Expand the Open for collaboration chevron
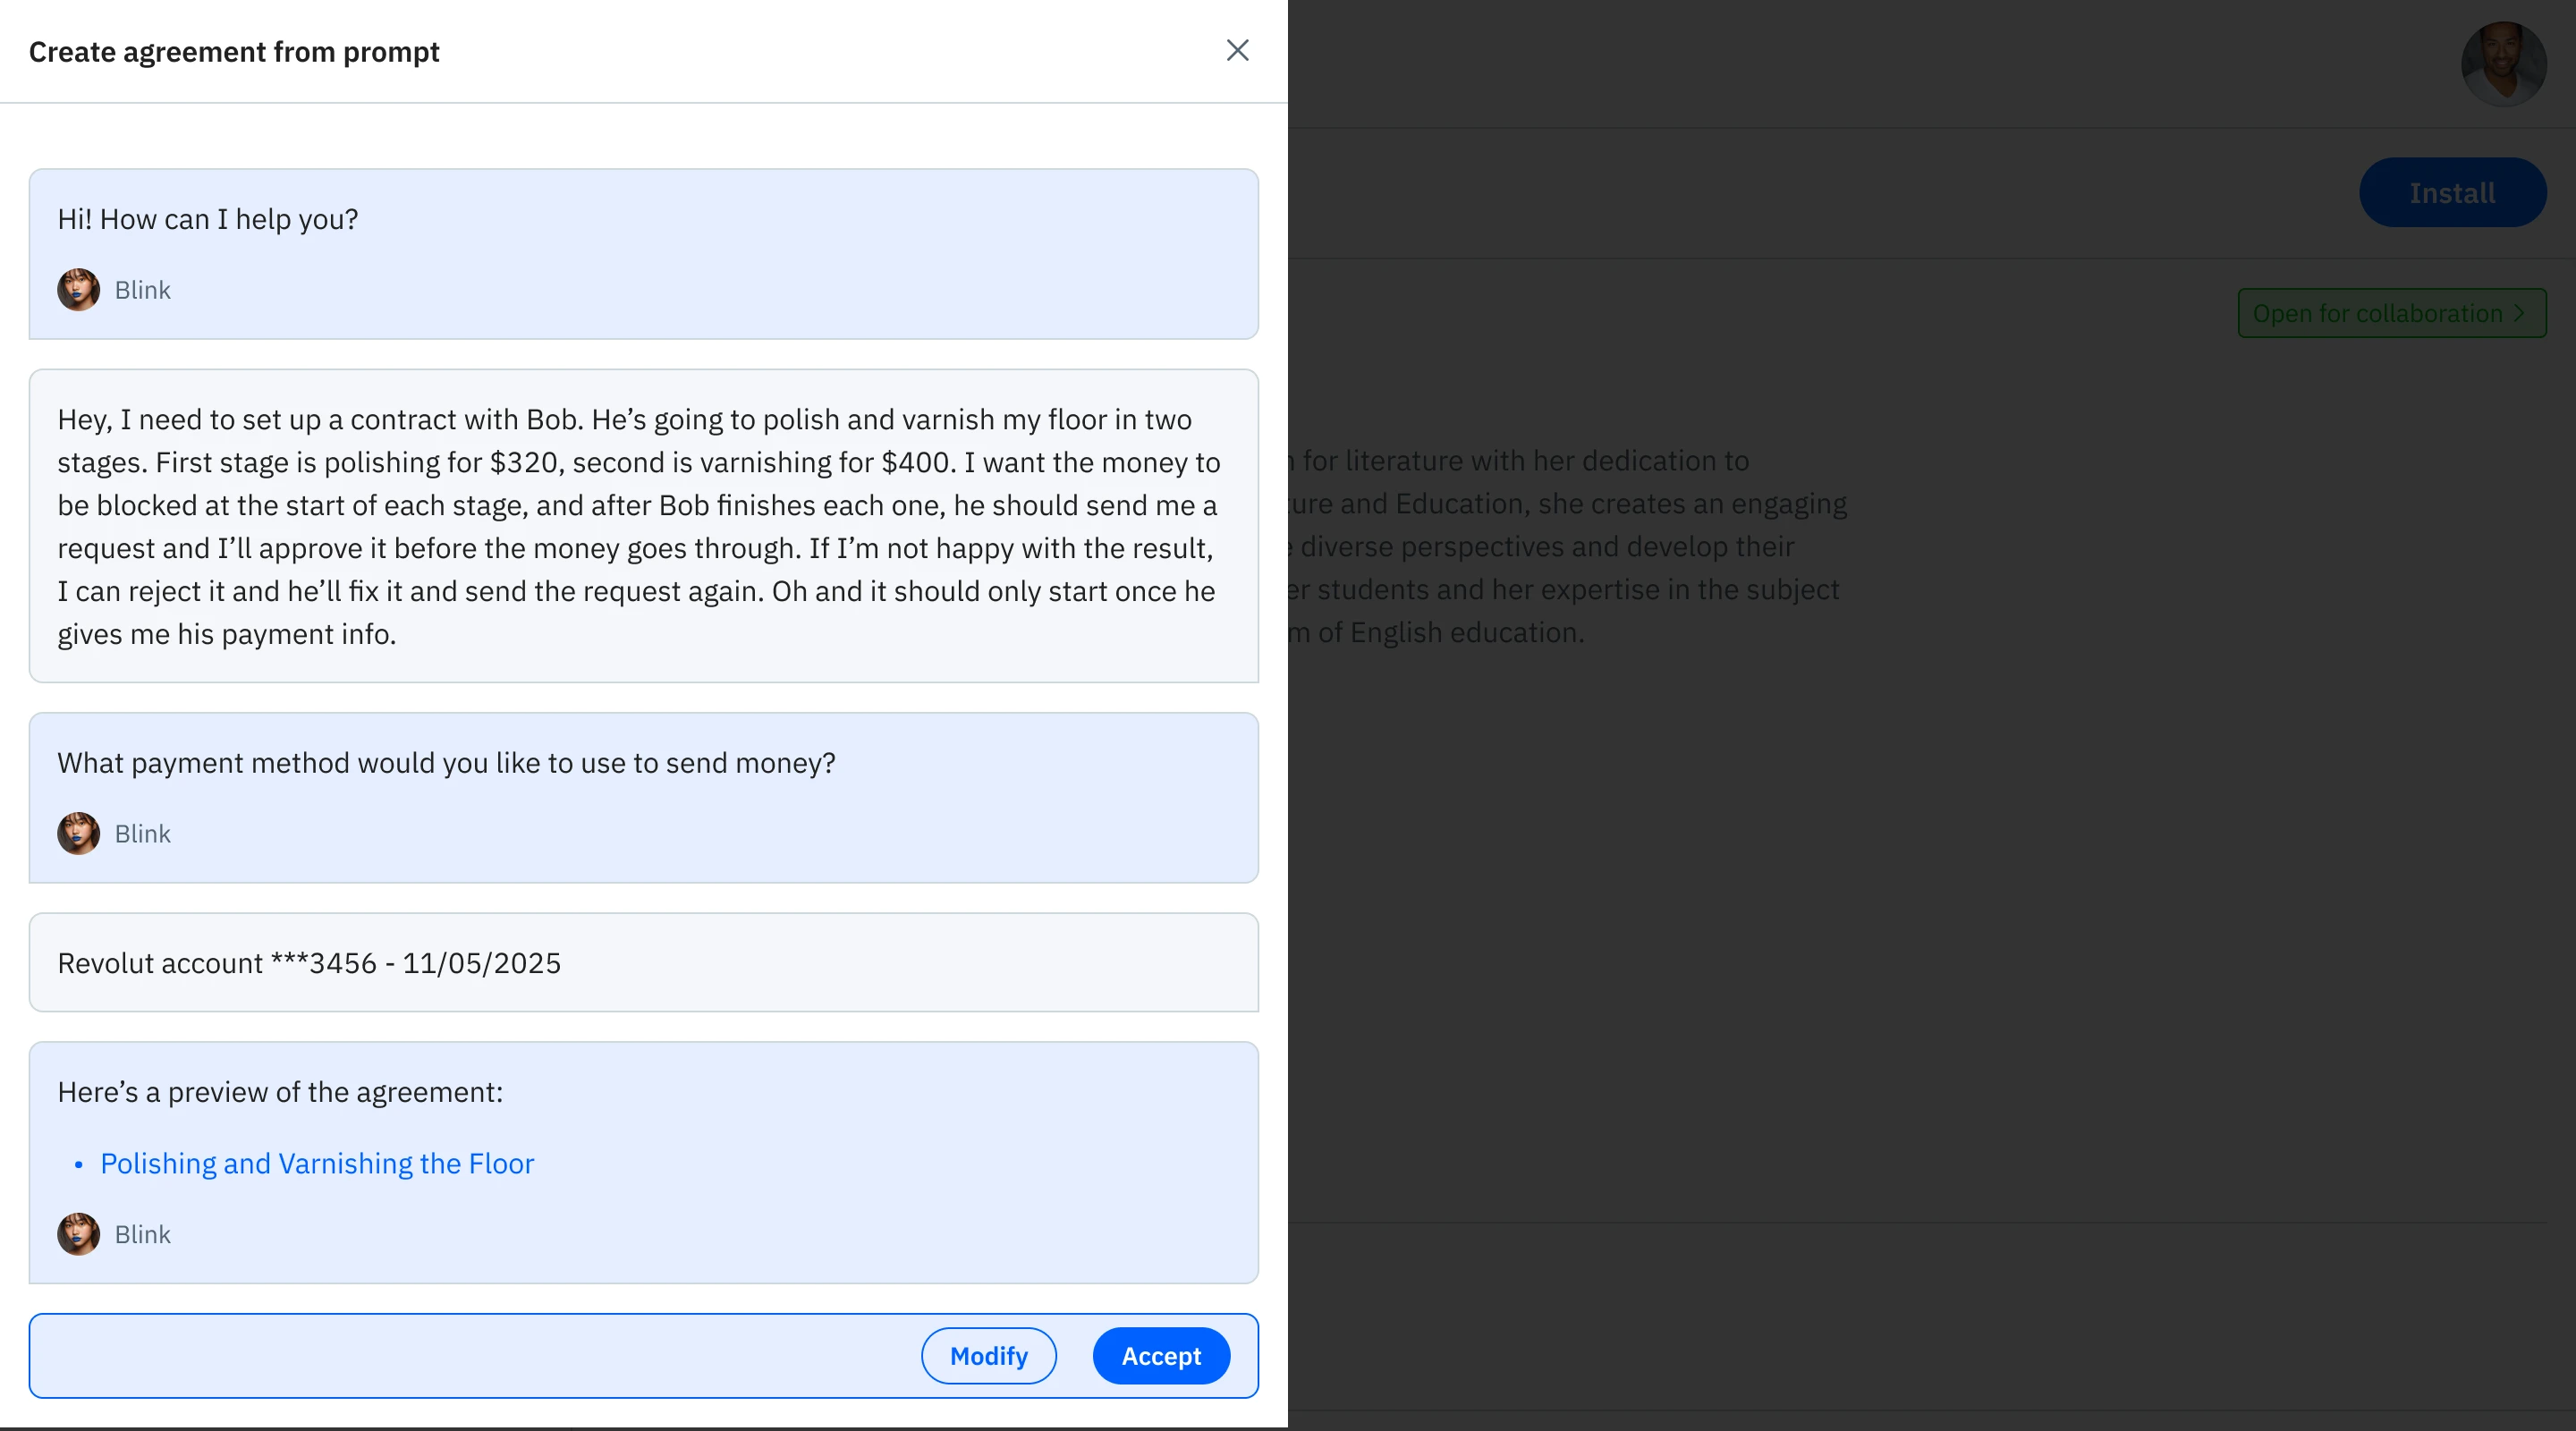This screenshot has height=1431, width=2576. [2519, 313]
